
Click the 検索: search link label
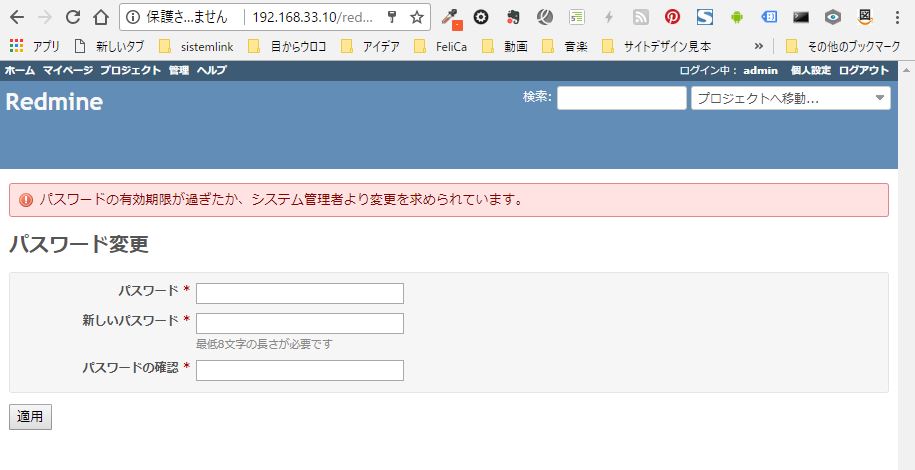[x=537, y=97]
